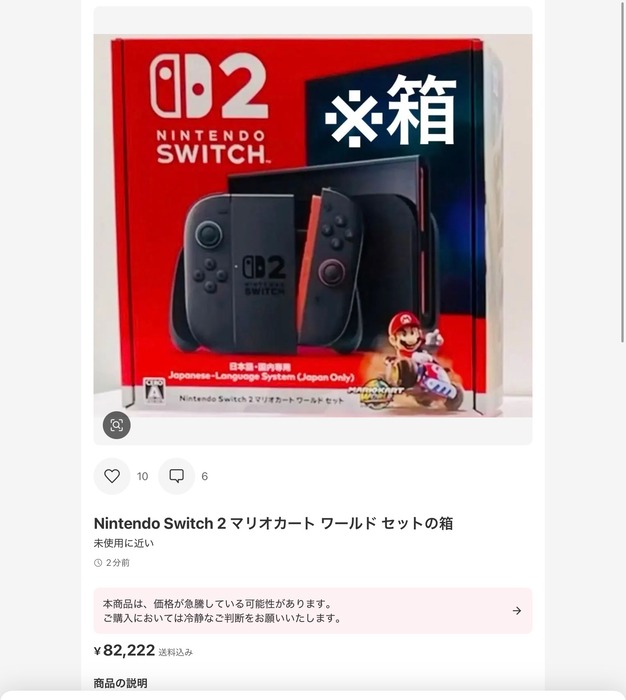626x700 pixels.
Task: Click the 2分前 posted time text
Action: 118,563
